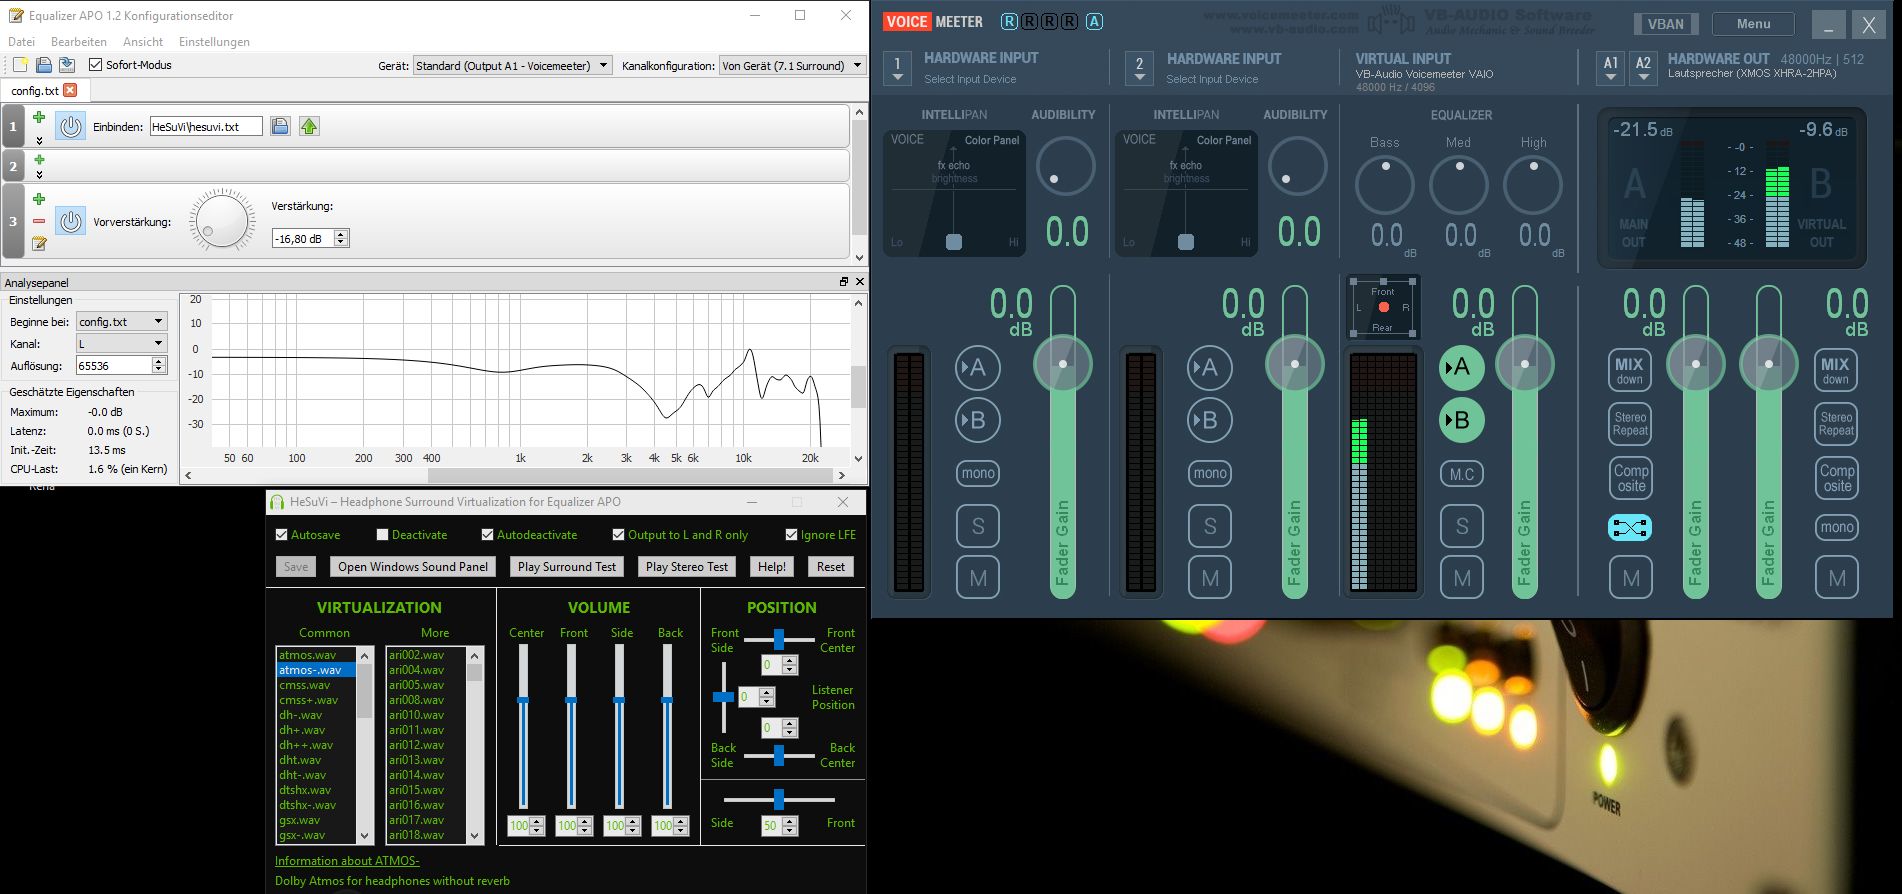This screenshot has width=1902, height=894.
Task: Toggle mono on hardware input 1 strip
Action: tap(978, 473)
